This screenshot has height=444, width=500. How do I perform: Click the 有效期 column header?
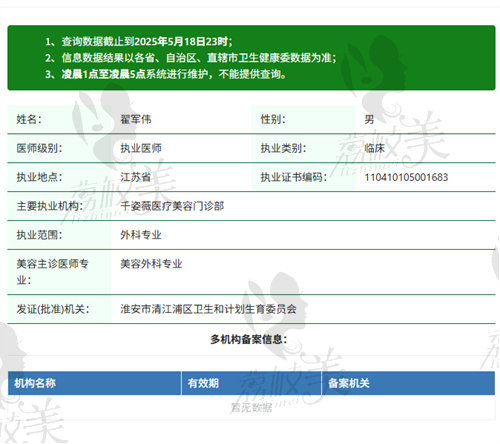[x=203, y=383]
